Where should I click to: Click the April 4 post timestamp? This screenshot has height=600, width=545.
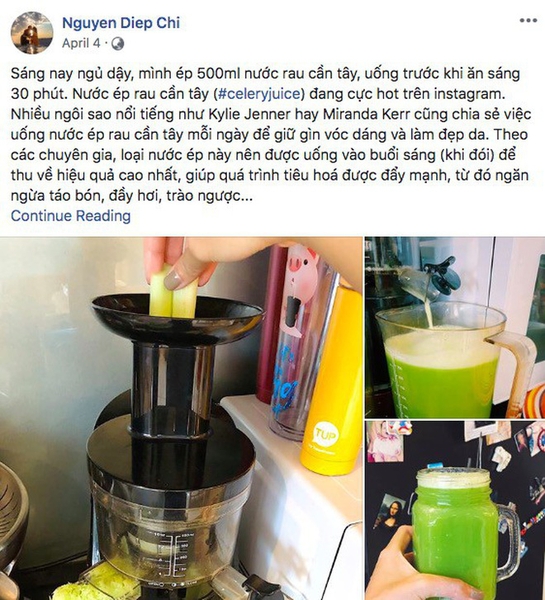click(81, 43)
